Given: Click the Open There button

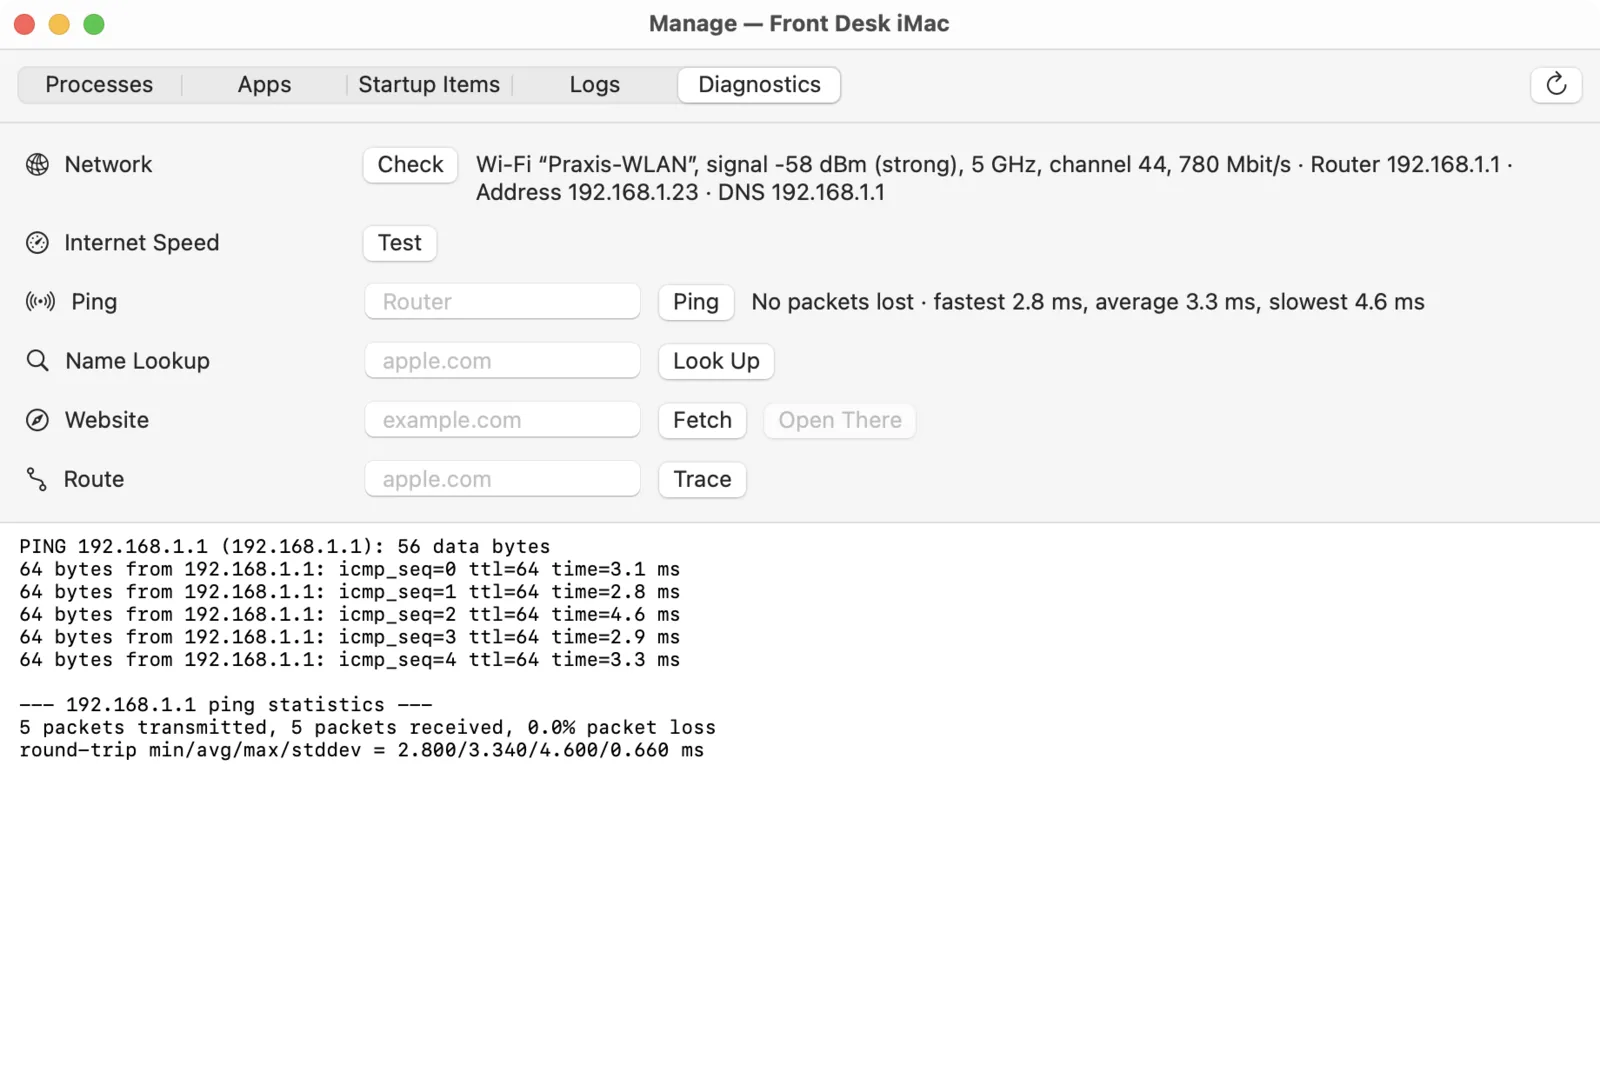Looking at the screenshot, I should (x=840, y=420).
